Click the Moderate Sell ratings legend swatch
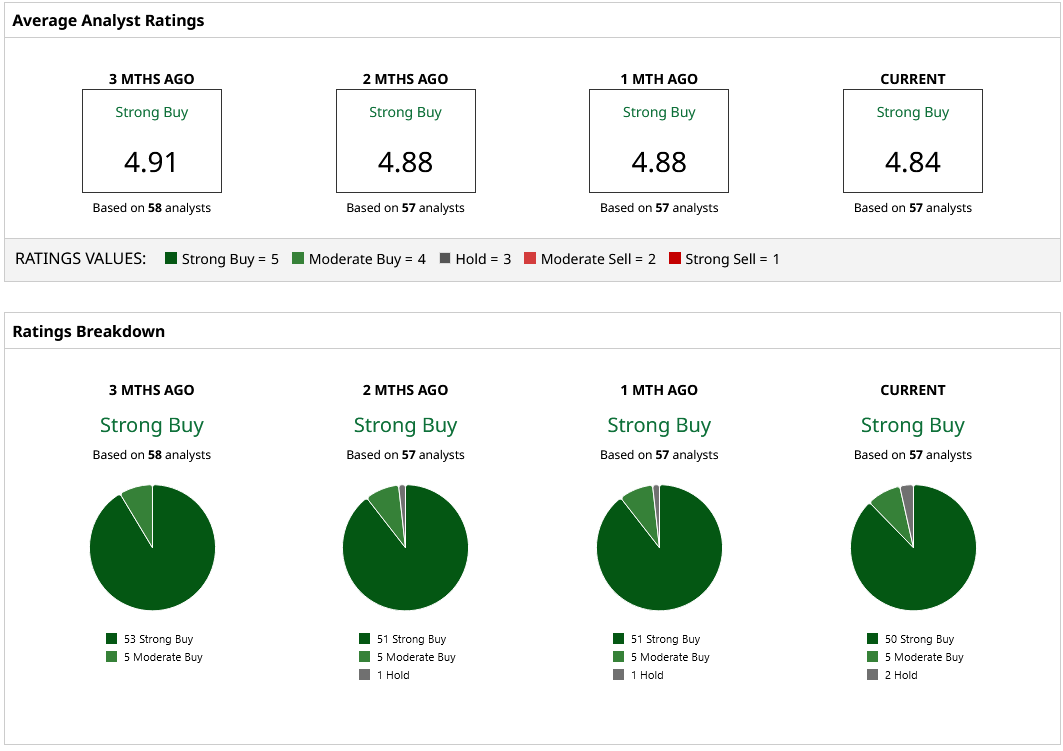The width and height of the screenshot is (1063, 751). [530, 258]
